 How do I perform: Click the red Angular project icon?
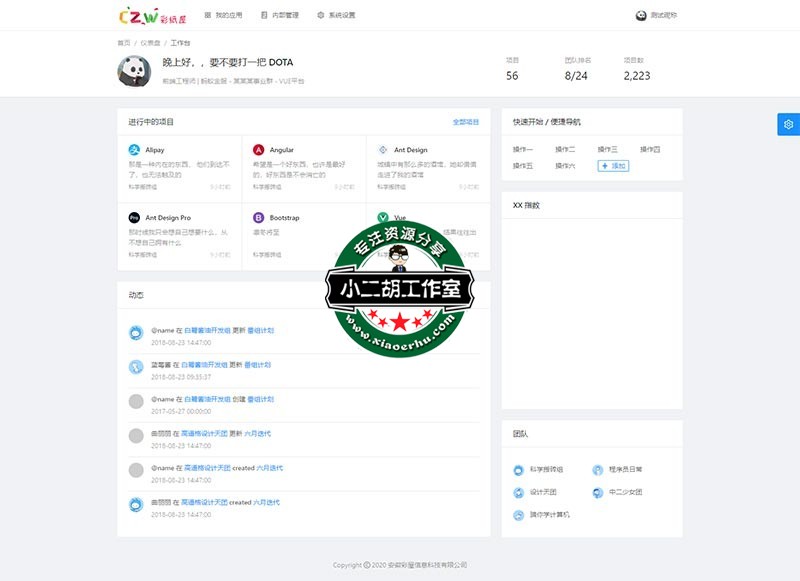click(259, 150)
